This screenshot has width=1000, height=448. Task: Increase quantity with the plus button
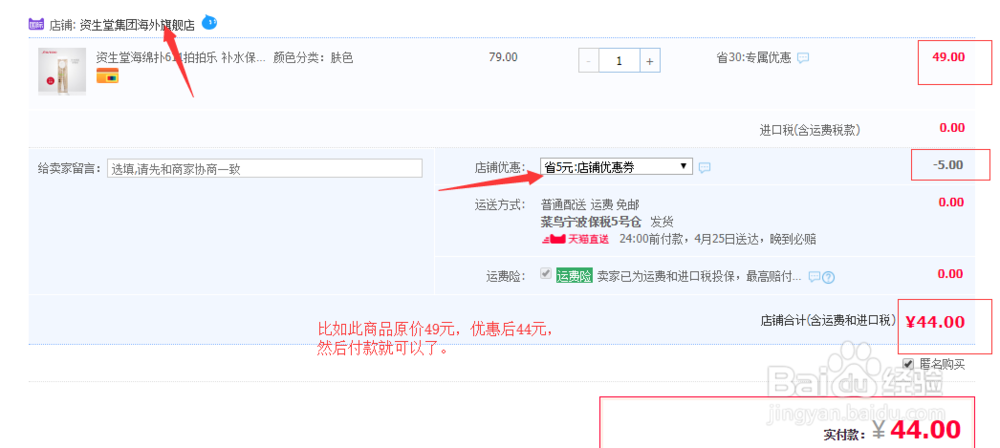point(650,61)
